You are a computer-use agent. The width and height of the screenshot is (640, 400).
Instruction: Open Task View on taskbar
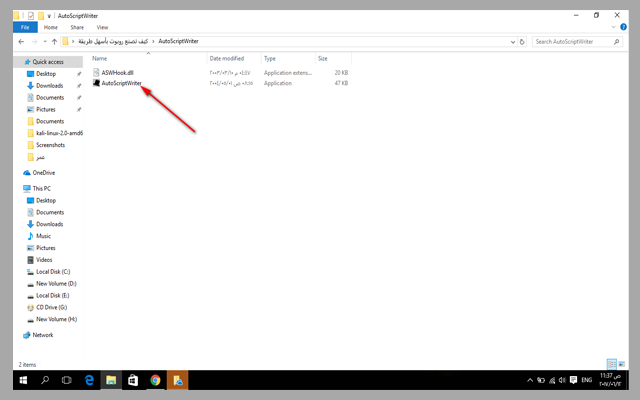67,380
